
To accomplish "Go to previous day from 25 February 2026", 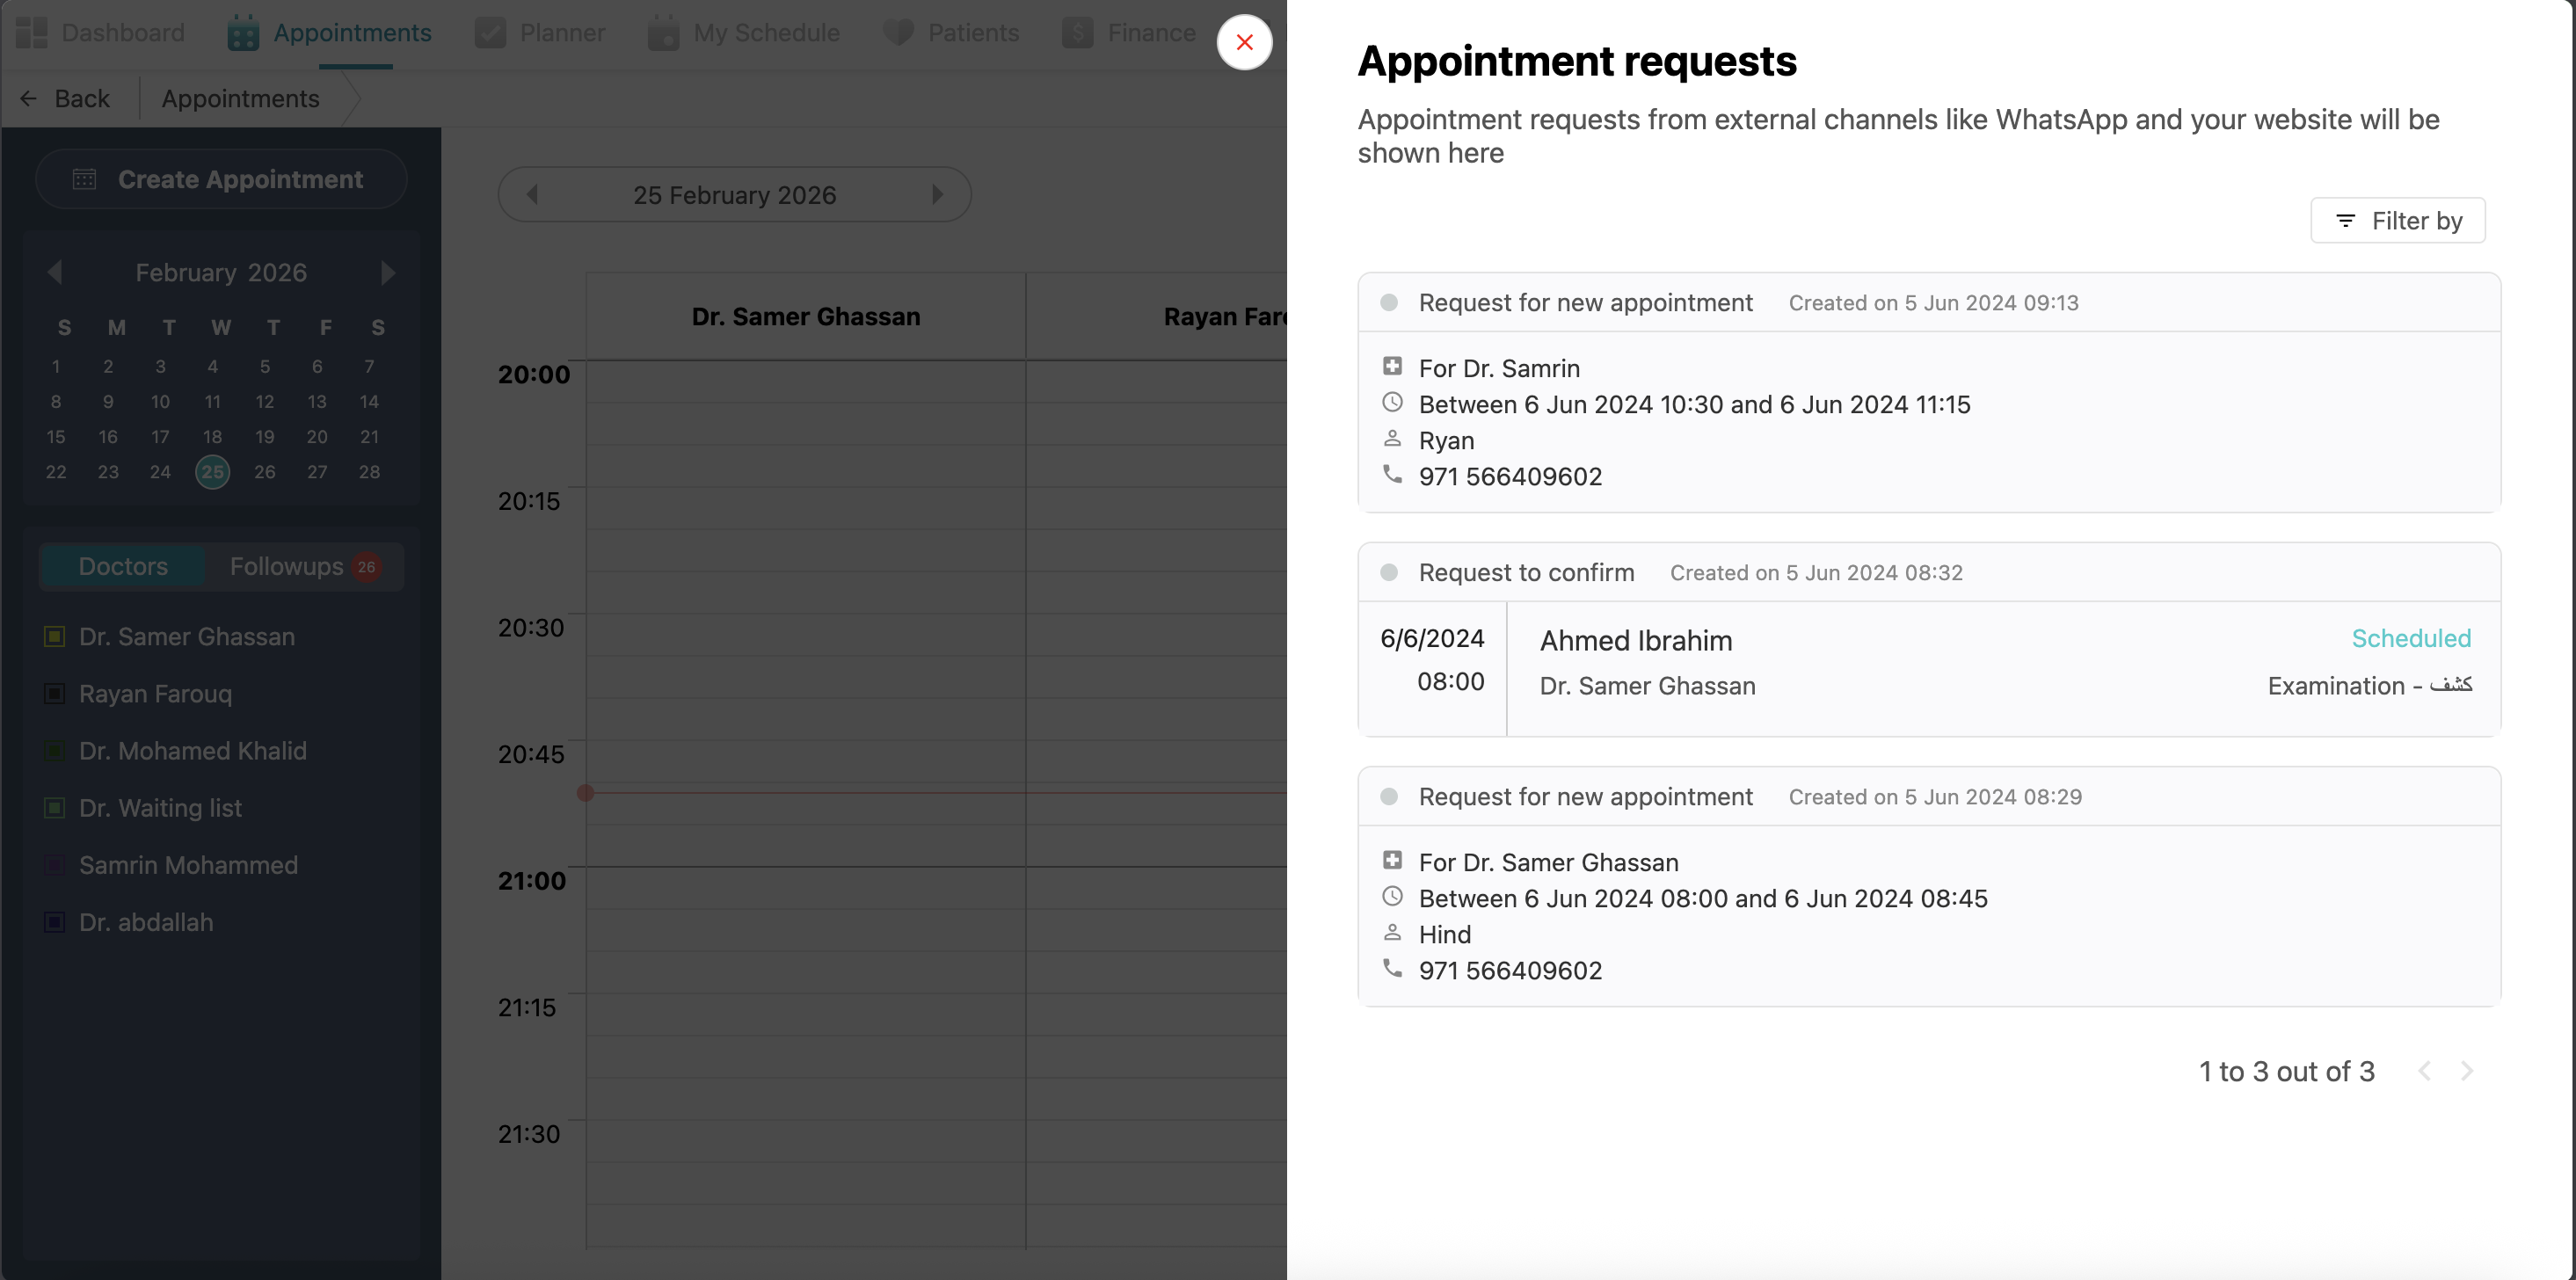I will 532,194.
